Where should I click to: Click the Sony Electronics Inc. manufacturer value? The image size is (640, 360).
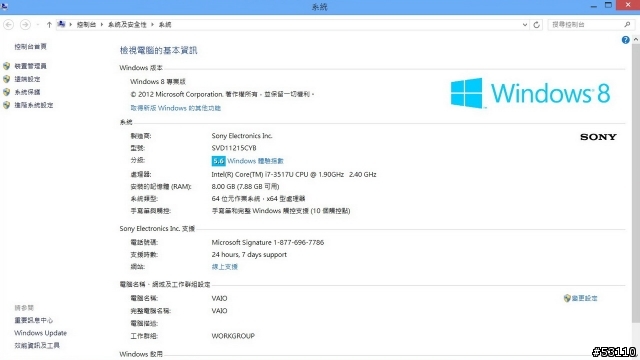242,136
